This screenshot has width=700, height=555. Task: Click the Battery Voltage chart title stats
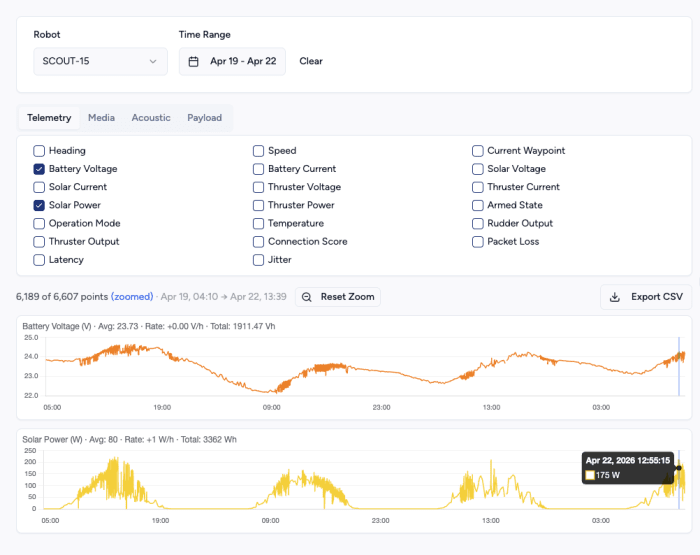click(x=149, y=326)
